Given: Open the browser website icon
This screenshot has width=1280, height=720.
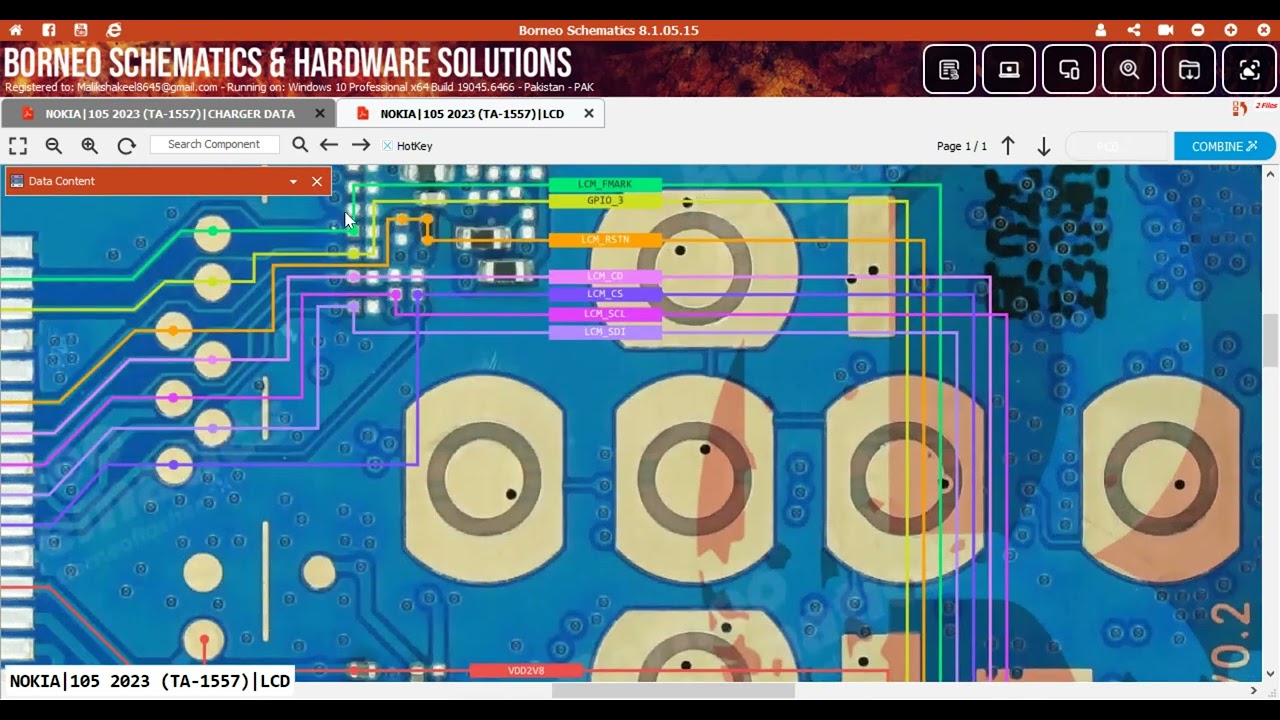Looking at the screenshot, I should pyautogui.click(x=114, y=30).
